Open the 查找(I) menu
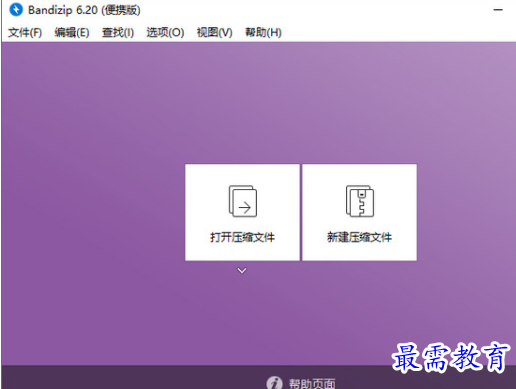Viewport: 516px width, 389px height. pyautogui.click(x=118, y=32)
